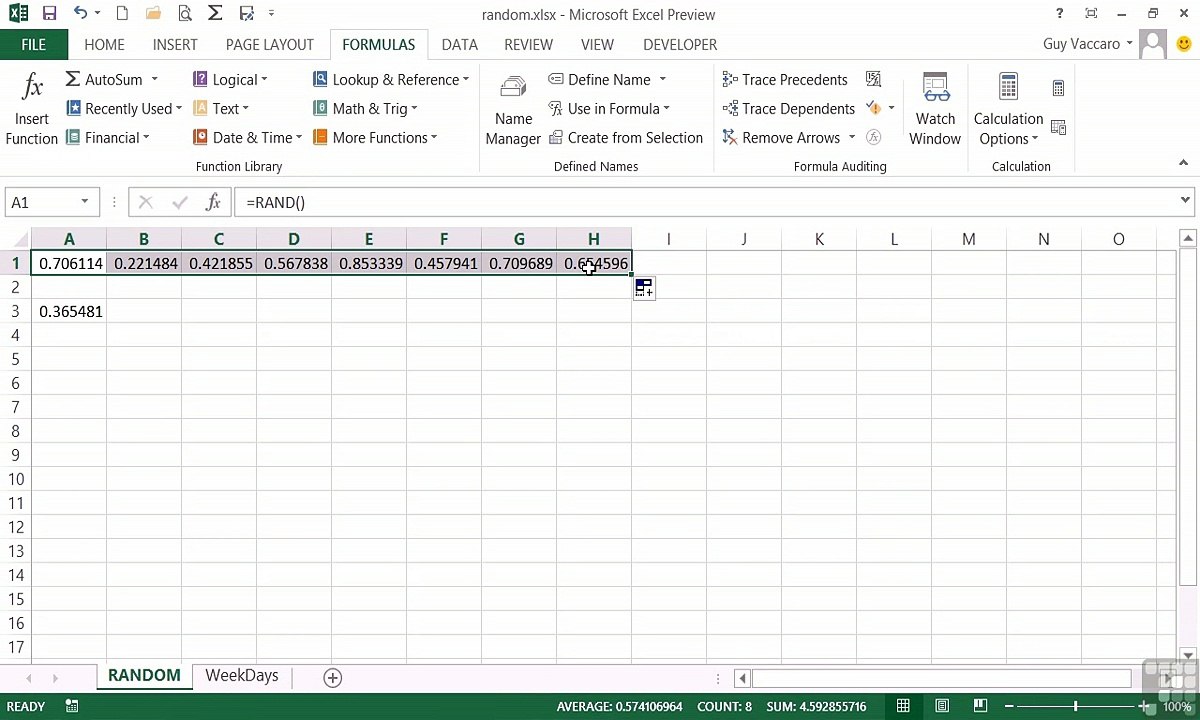Open the More Functions menu
1200x720 pixels.
(375, 137)
